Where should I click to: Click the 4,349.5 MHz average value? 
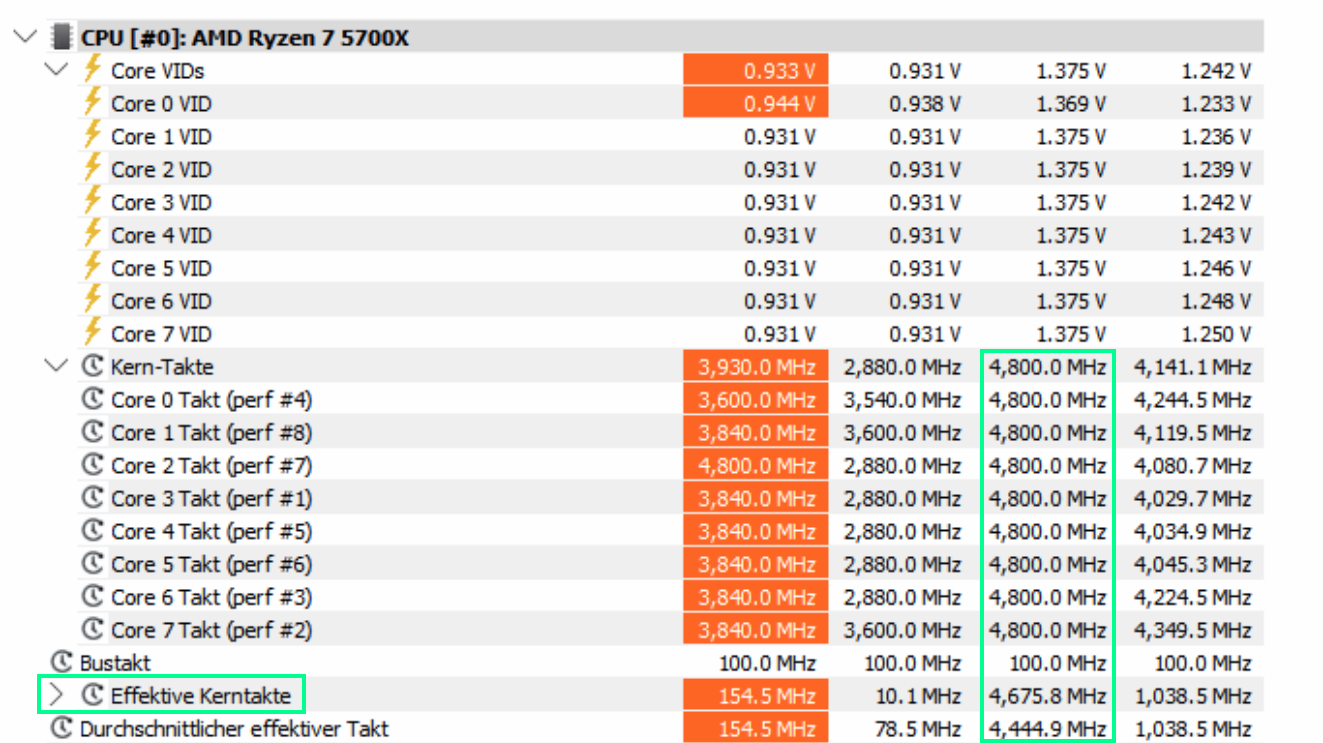(1193, 630)
